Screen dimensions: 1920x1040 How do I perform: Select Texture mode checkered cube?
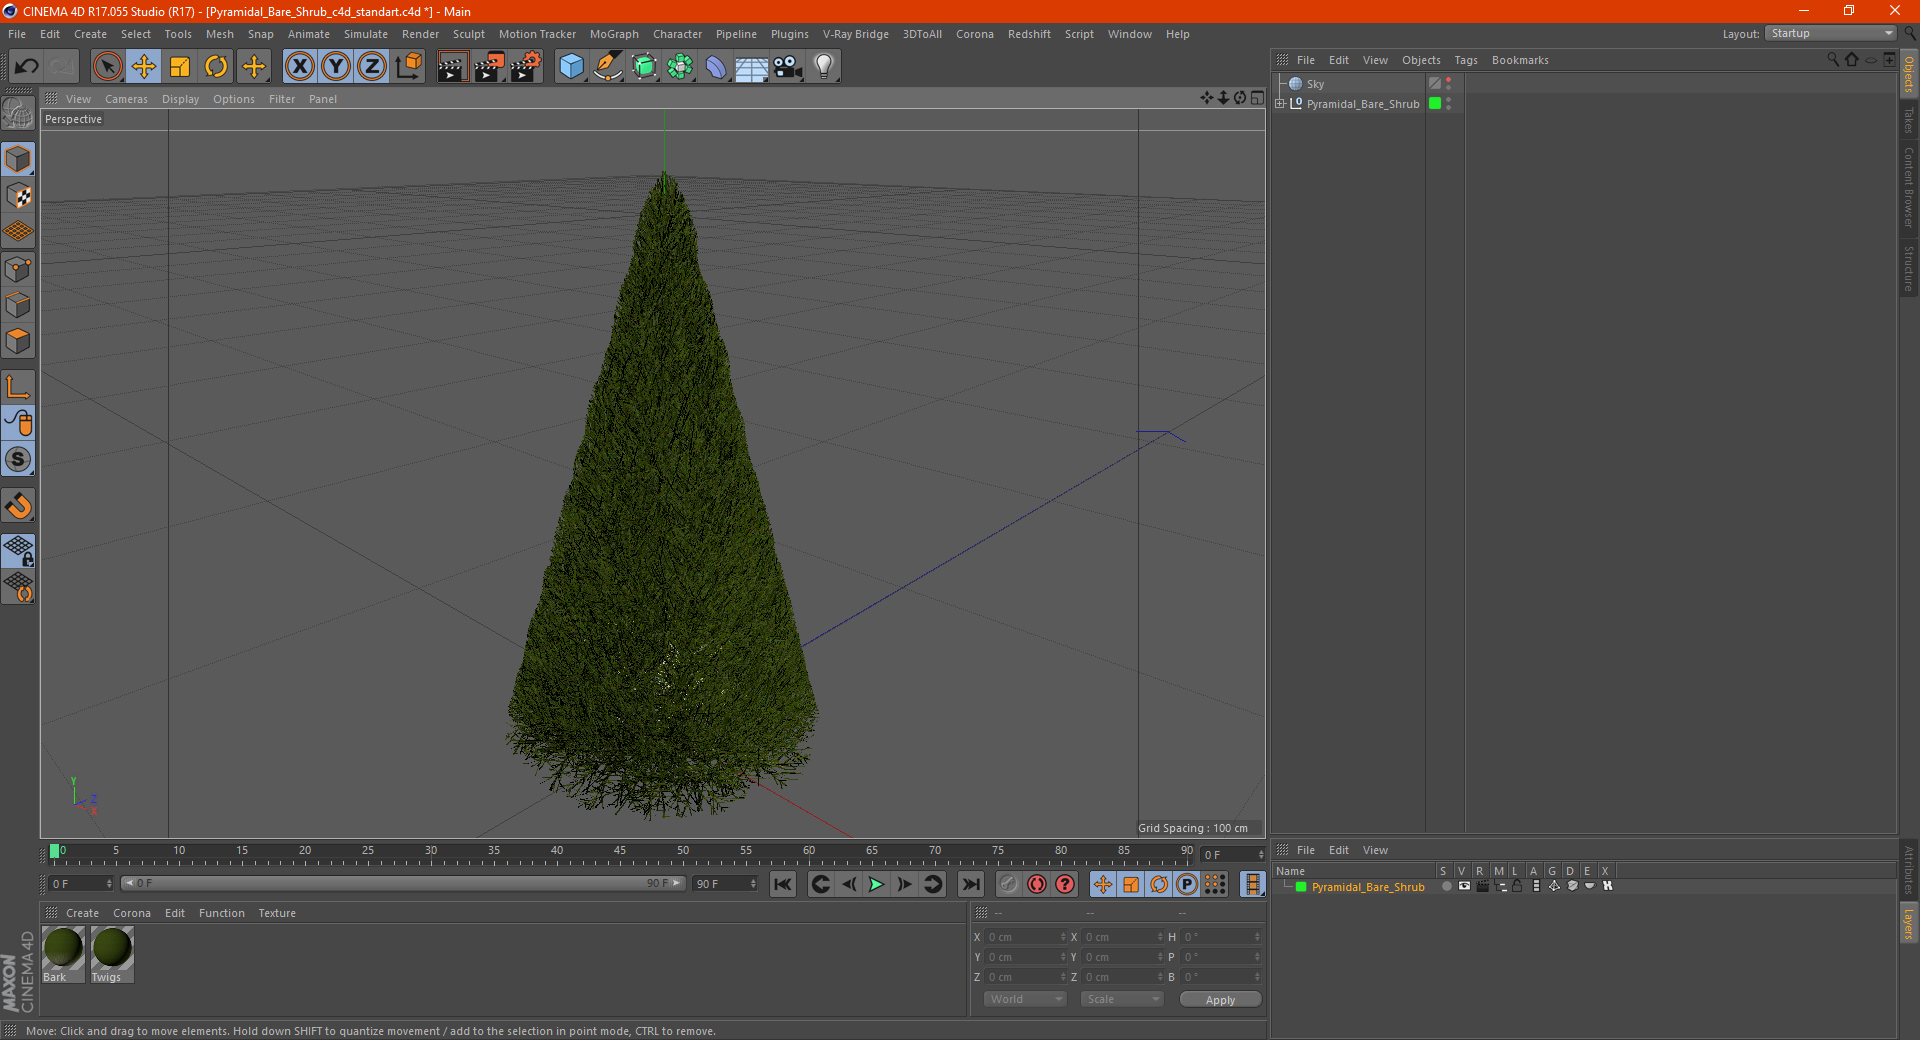[18, 196]
